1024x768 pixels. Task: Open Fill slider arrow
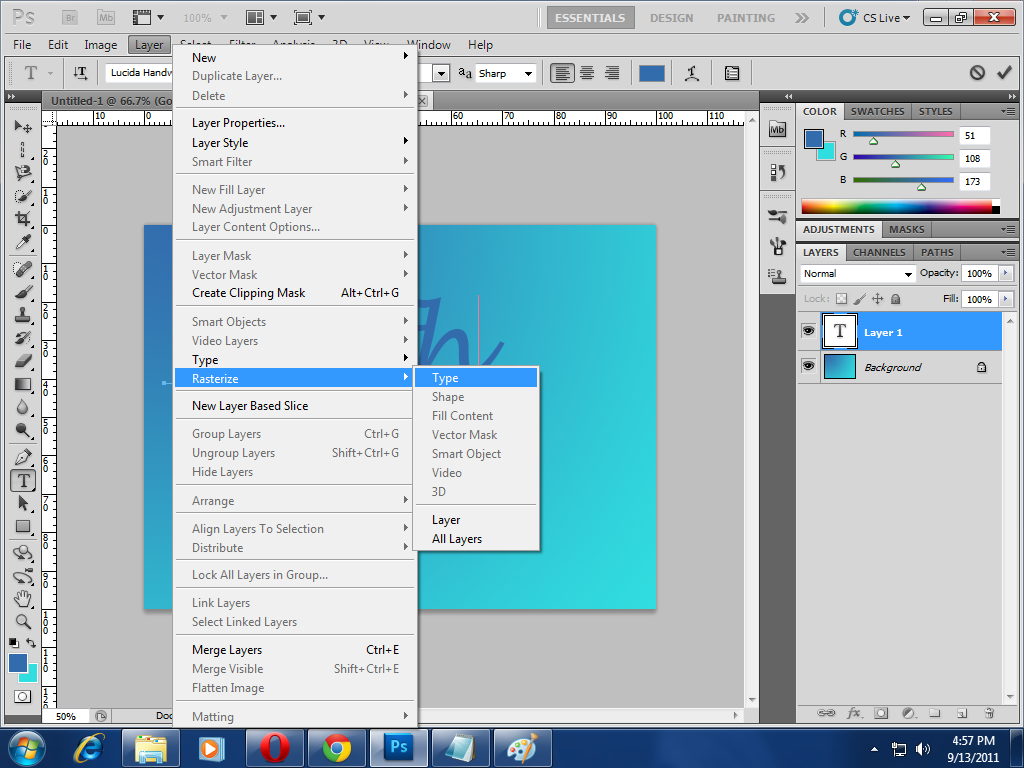(1006, 299)
